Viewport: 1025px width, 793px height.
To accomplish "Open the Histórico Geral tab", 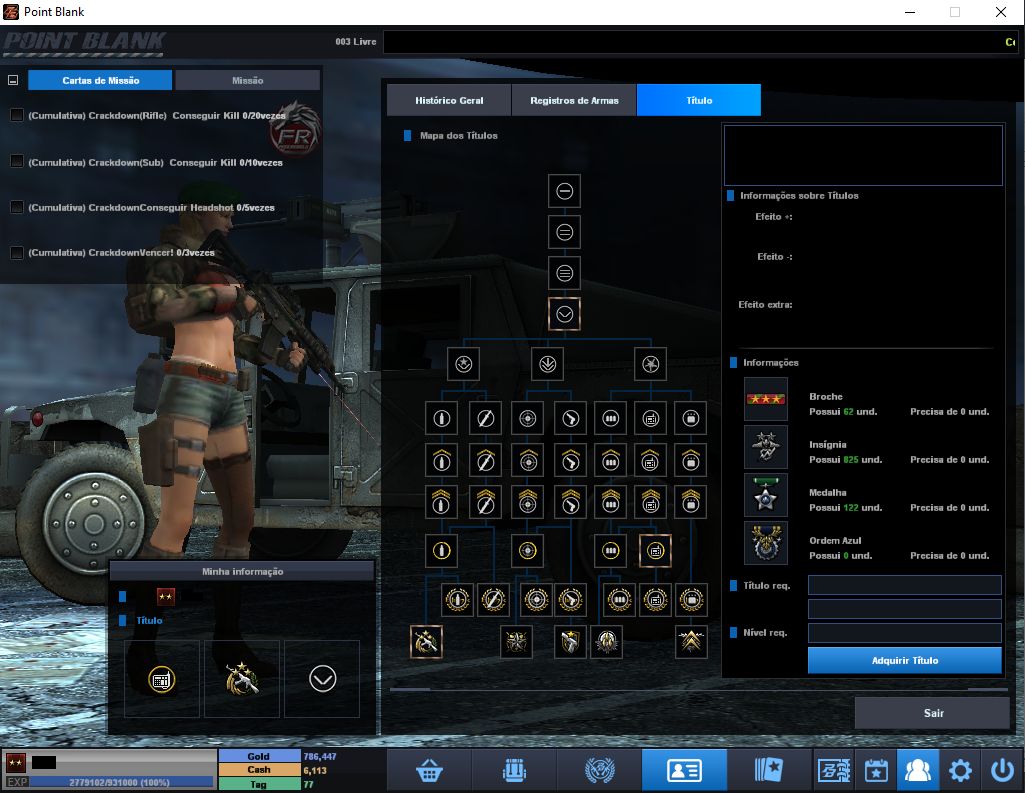I will click(x=449, y=100).
